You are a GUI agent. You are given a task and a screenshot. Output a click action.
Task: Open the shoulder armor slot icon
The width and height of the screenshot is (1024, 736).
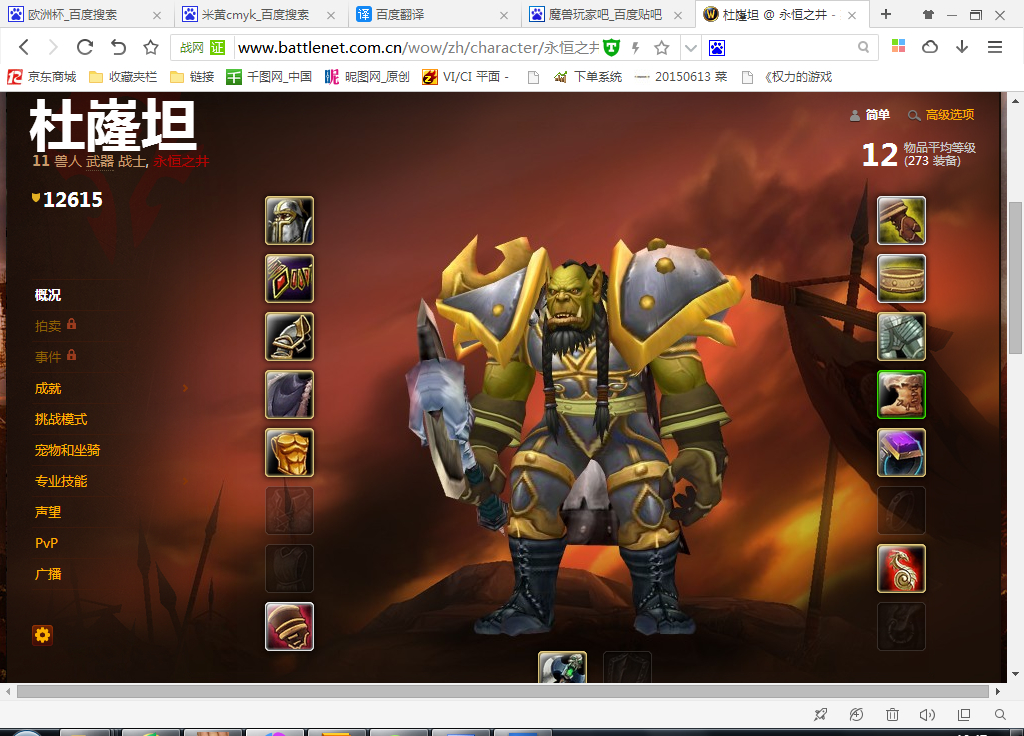click(x=289, y=337)
